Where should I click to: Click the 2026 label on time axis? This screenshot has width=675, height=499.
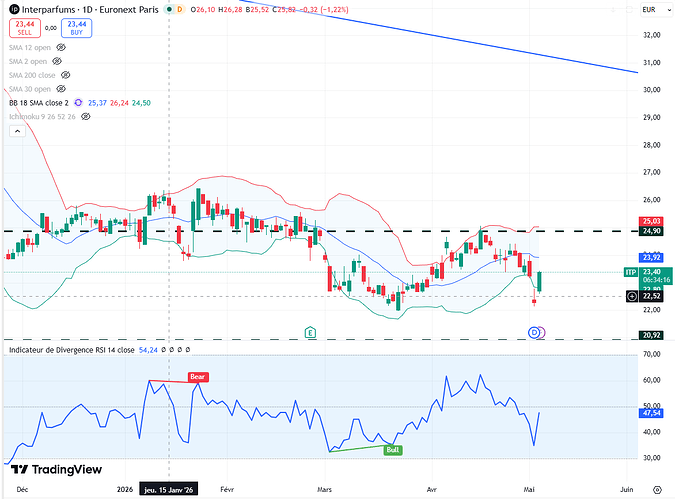click(x=125, y=490)
